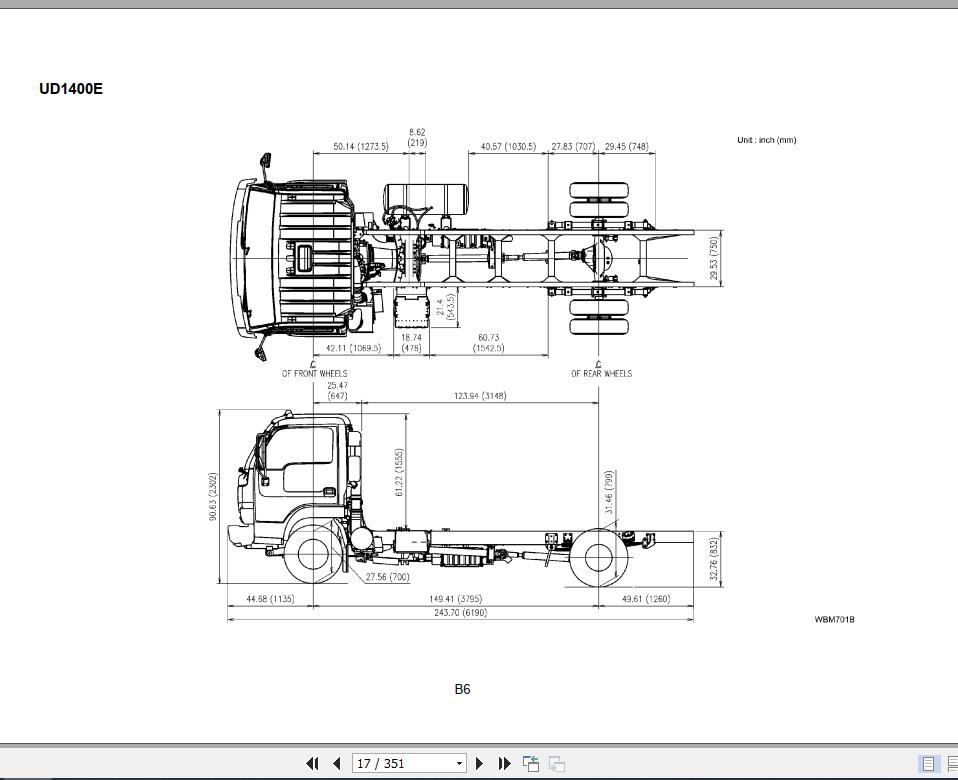The width and height of the screenshot is (958, 780).
Task: Jump to the last page
Action: [x=504, y=763]
